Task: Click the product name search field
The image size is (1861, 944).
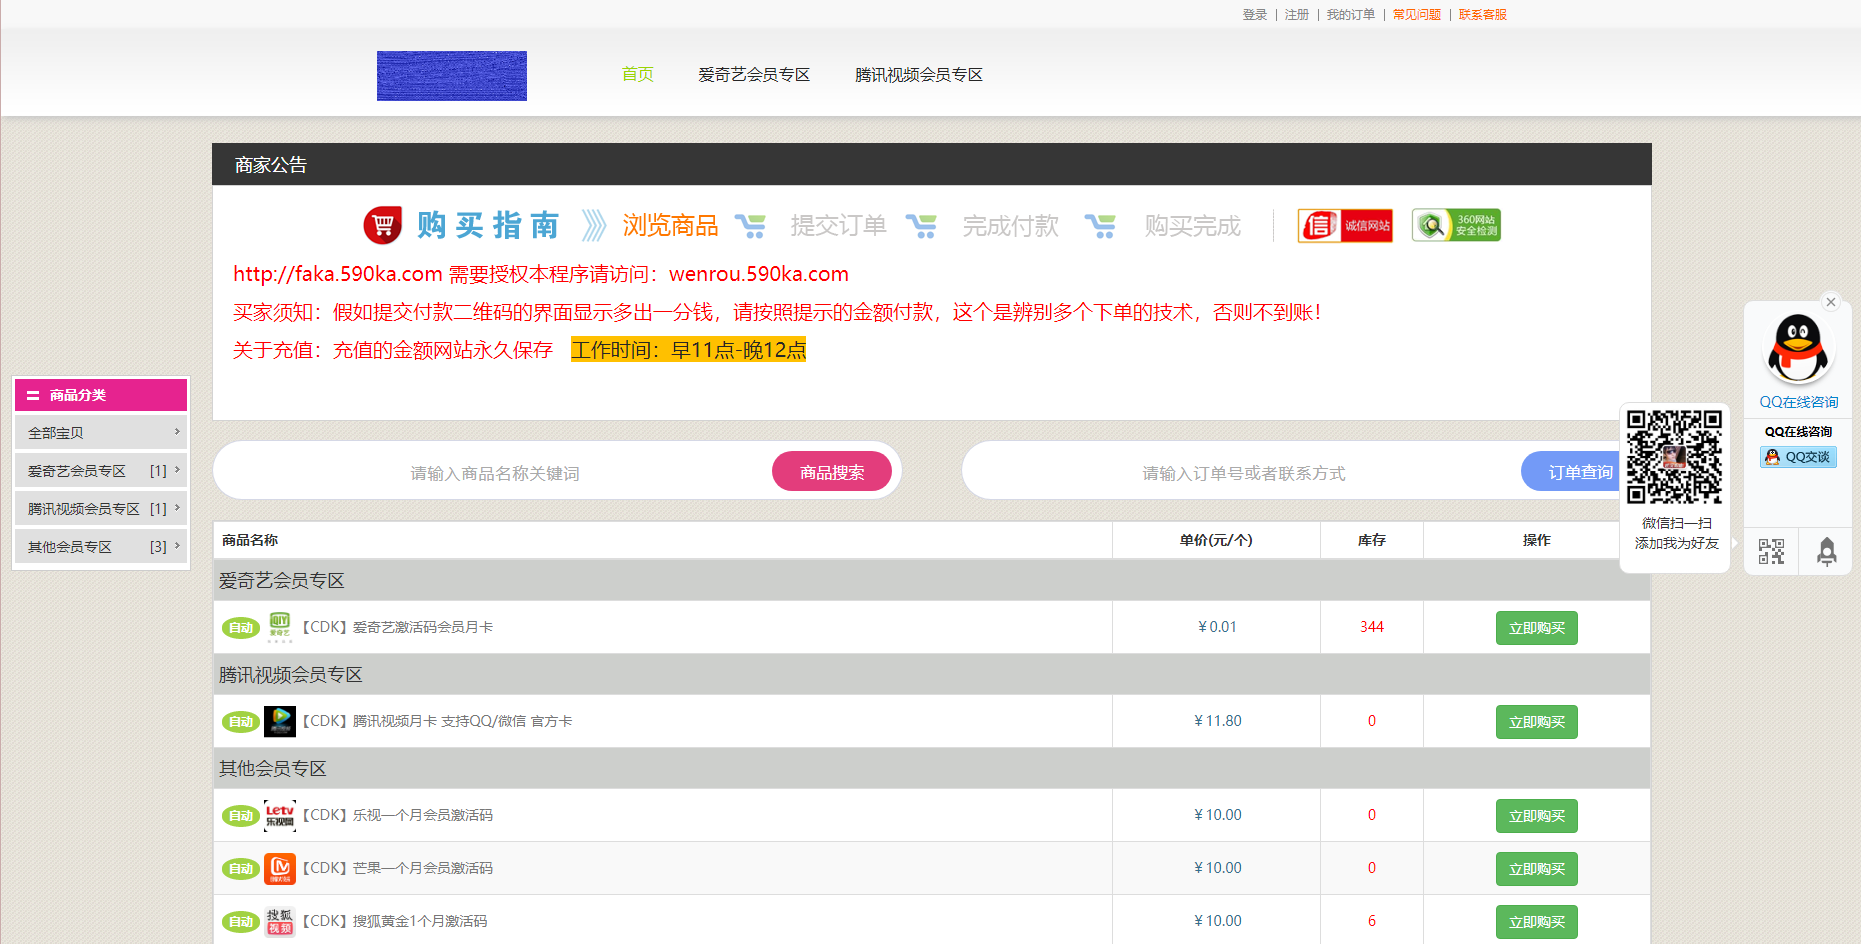Action: (x=495, y=473)
